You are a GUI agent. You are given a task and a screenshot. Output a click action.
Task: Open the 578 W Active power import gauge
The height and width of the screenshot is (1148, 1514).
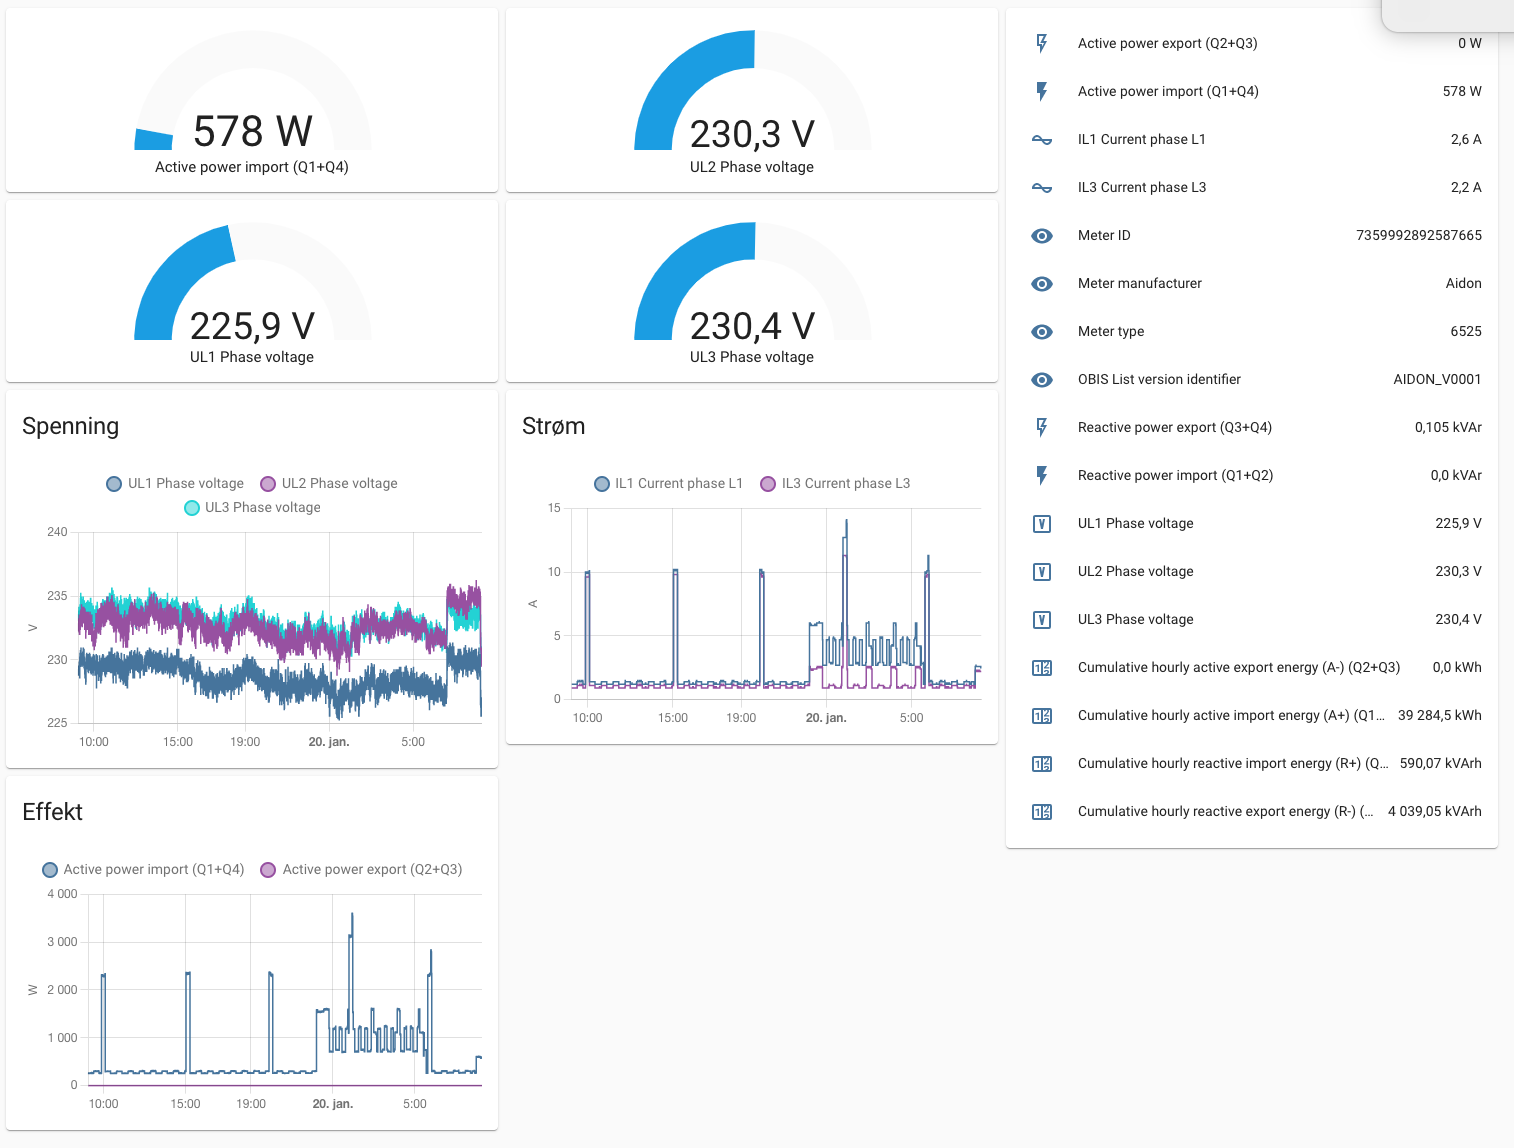pyautogui.click(x=252, y=100)
